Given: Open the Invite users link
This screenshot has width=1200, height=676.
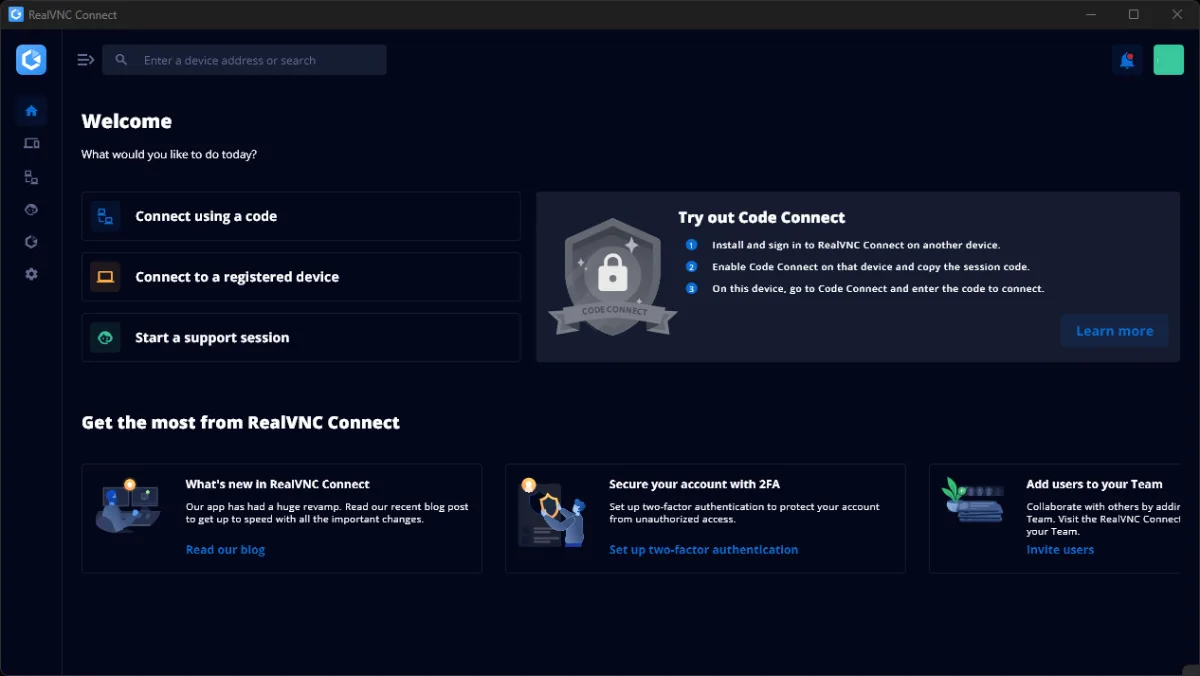Looking at the screenshot, I should 1060,550.
